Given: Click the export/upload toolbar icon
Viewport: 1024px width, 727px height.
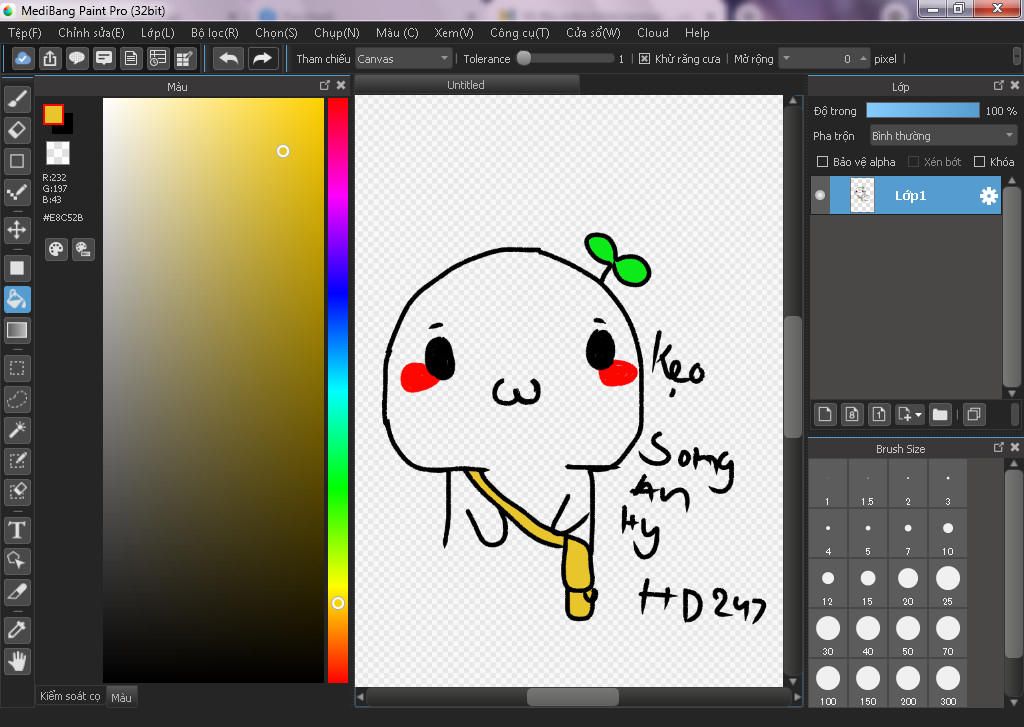Looking at the screenshot, I should click(50, 59).
